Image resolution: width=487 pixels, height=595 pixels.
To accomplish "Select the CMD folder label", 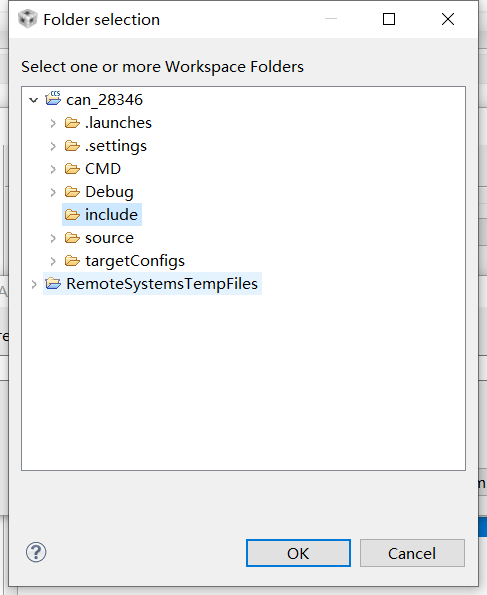I will click(x=103, y=169).
